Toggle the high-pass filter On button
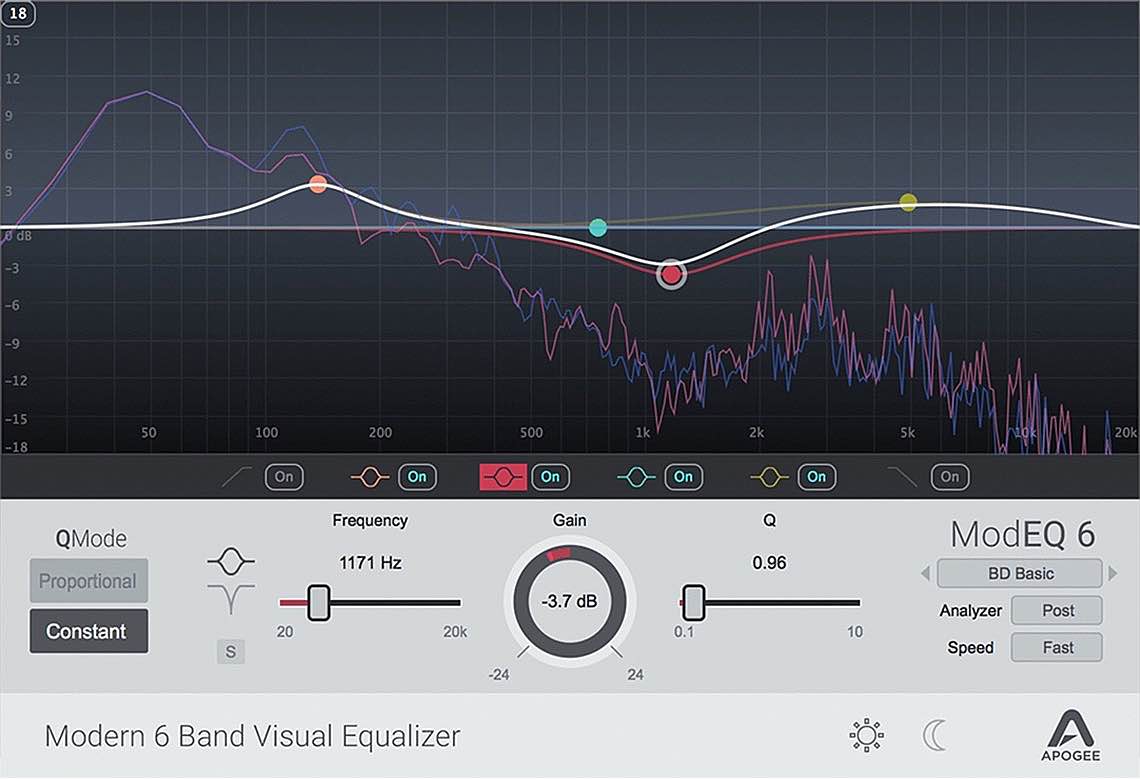Screen dimensions: 1140x779 pos(284,477)
